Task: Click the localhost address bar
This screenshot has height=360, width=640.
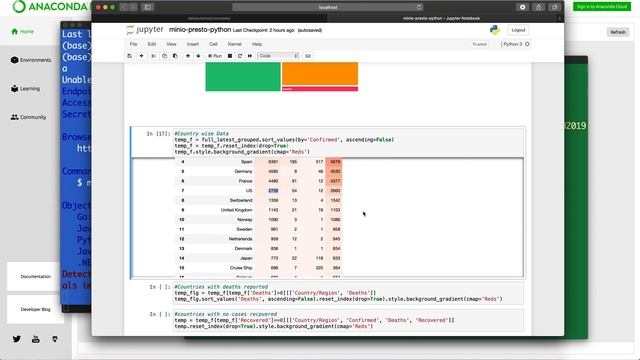Action: [328, 7]
